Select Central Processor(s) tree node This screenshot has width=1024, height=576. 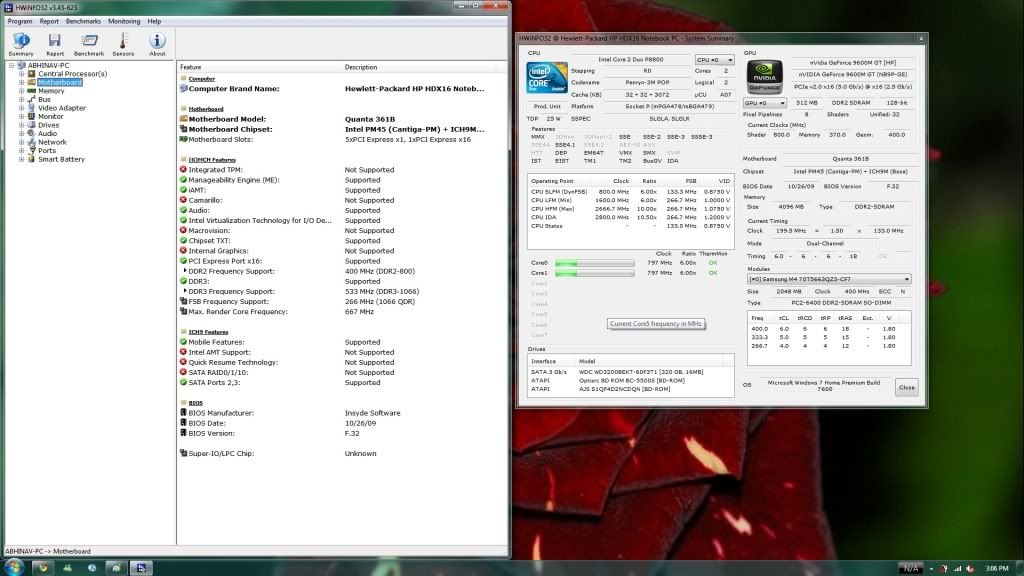[x=72, y=74]
